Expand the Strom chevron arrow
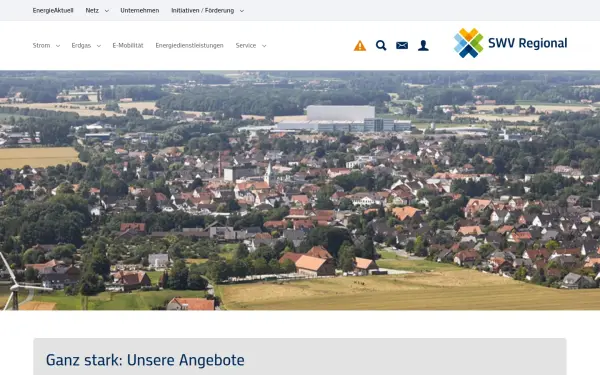The image size is (600, 375). click(58, 46)
